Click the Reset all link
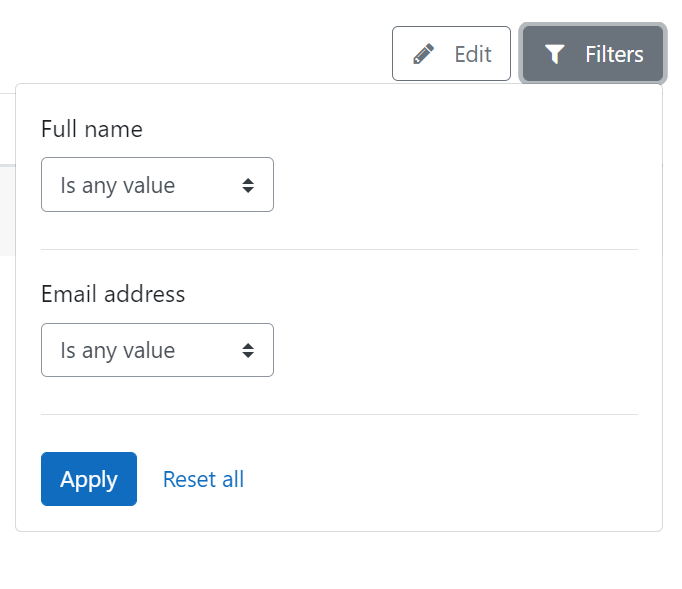 tap(203, 479)
